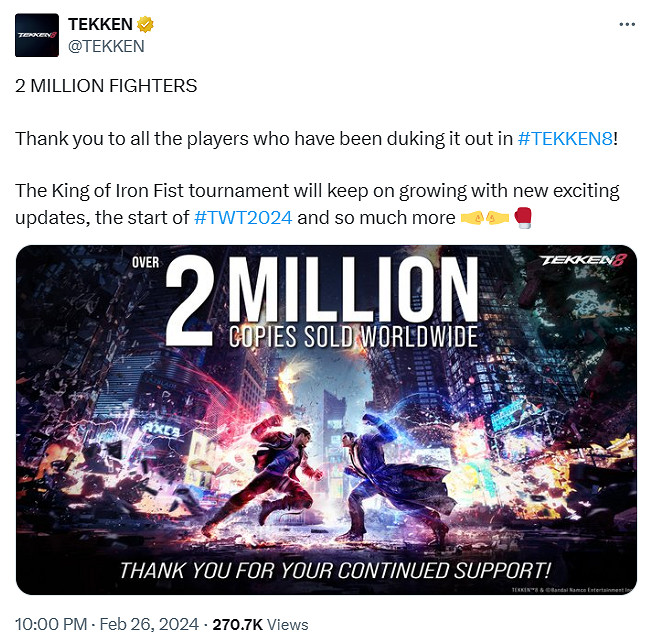Viewport: 646px width, 639px height.
Task: Click the TEKKEN display name
Action: click(100, 24)
